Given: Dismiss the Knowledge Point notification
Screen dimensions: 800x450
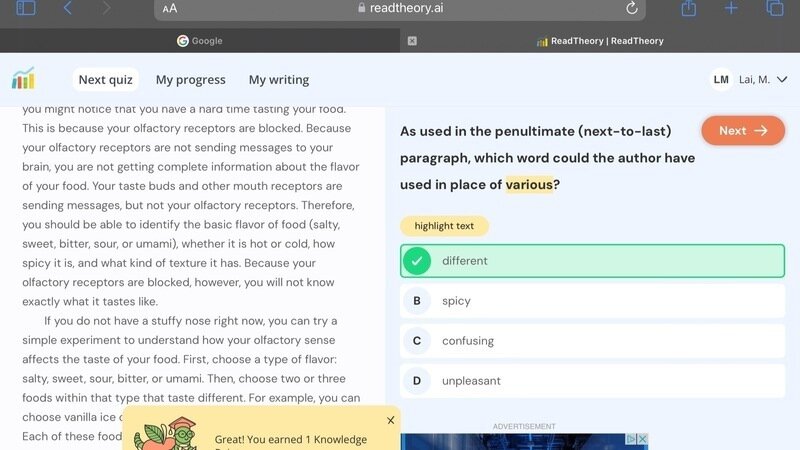Looking at the screenshot, I should 391,420.
